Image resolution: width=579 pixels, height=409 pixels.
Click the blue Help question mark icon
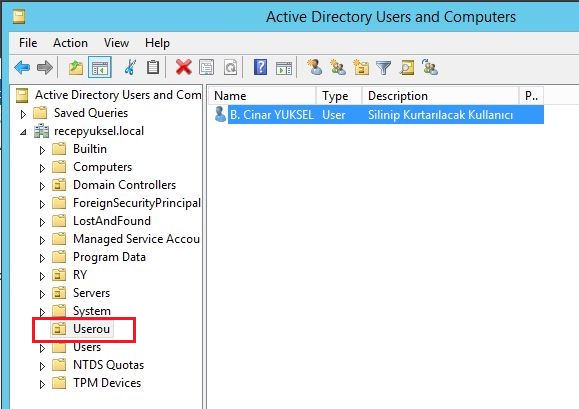pos(260,68)
